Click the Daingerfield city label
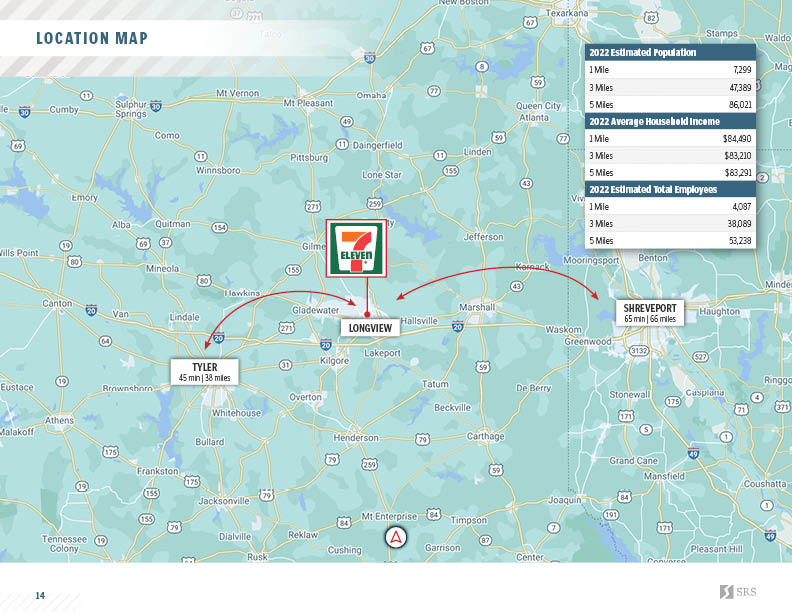 click(x=377, y=145)
